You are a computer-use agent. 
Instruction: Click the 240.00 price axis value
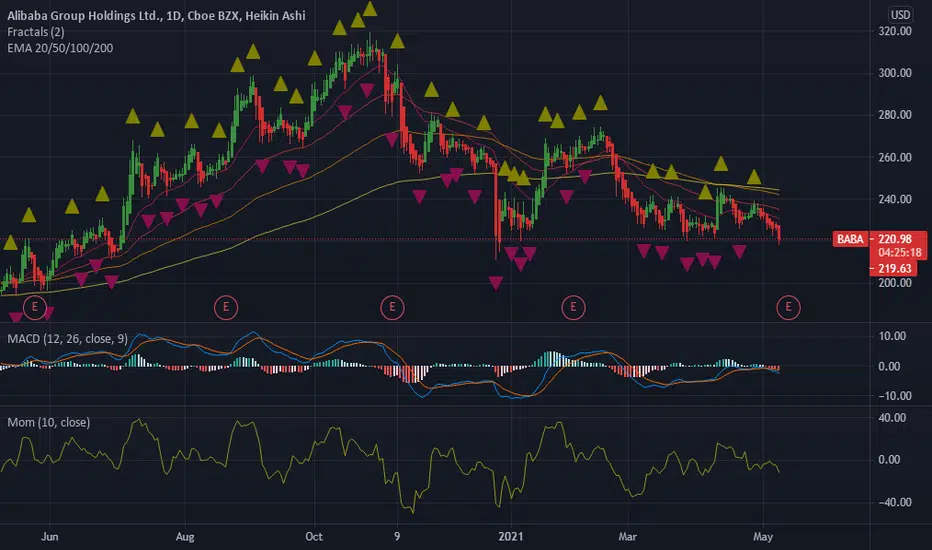(895, 199)
